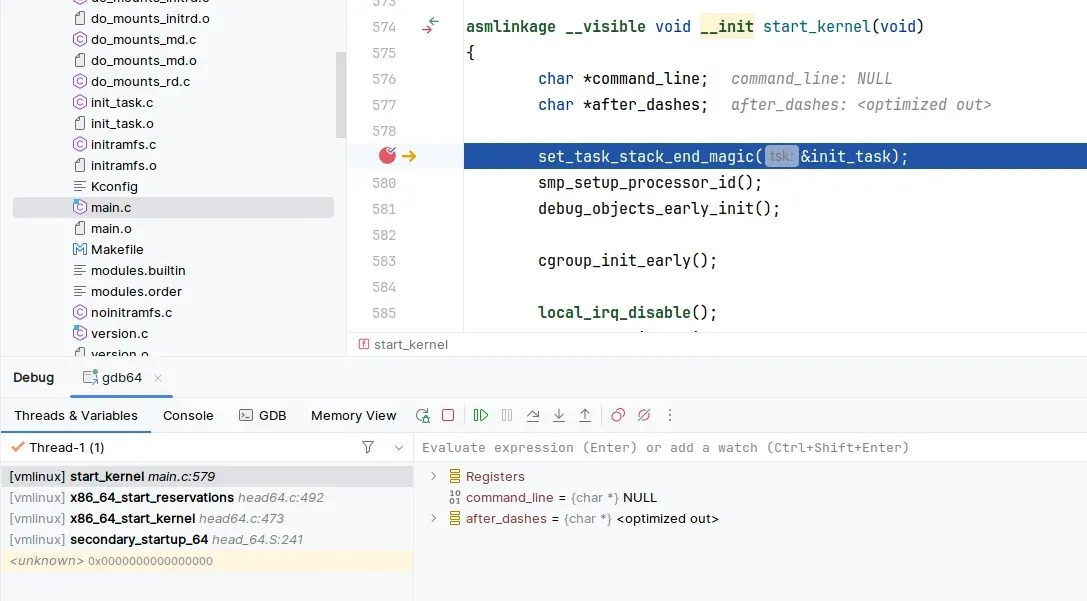Switch to Threads & Variables tab
Viewport: 1087px width, 601px height.
(x=76, y=415)
